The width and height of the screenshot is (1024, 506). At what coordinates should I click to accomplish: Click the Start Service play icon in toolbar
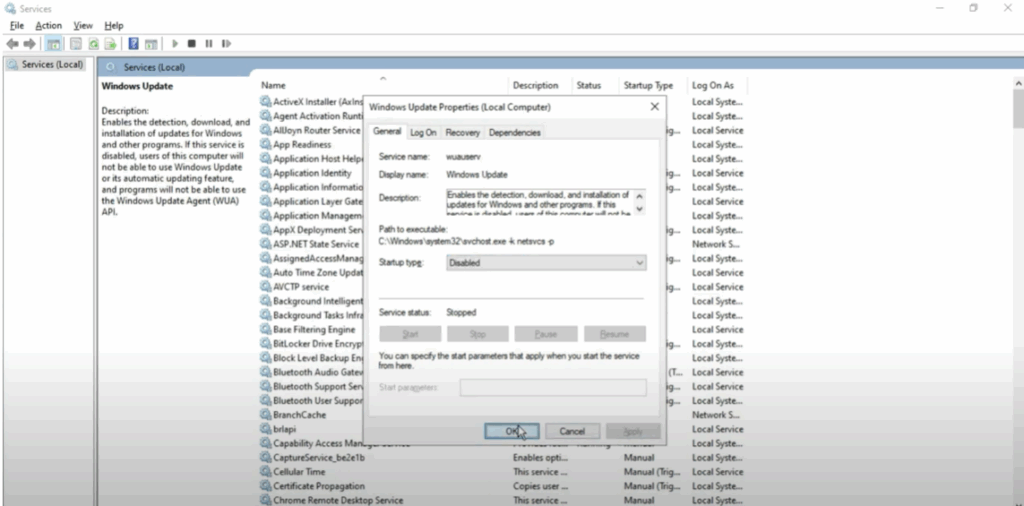pyautogui.click(x=175, y=44)
